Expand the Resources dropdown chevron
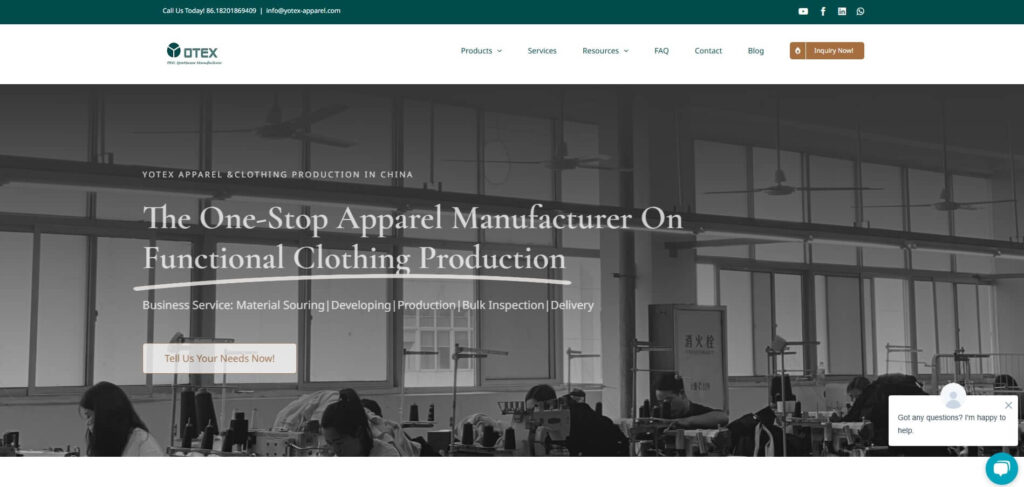 626,51
